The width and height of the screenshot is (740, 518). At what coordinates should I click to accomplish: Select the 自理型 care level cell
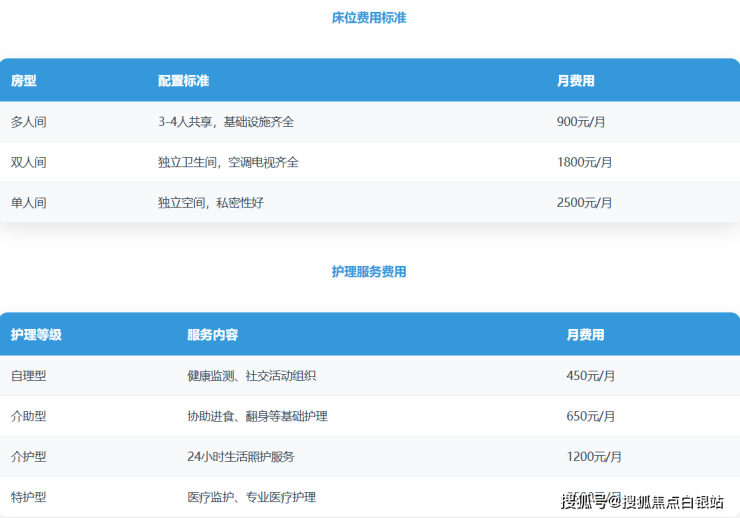tap(29, 376)
